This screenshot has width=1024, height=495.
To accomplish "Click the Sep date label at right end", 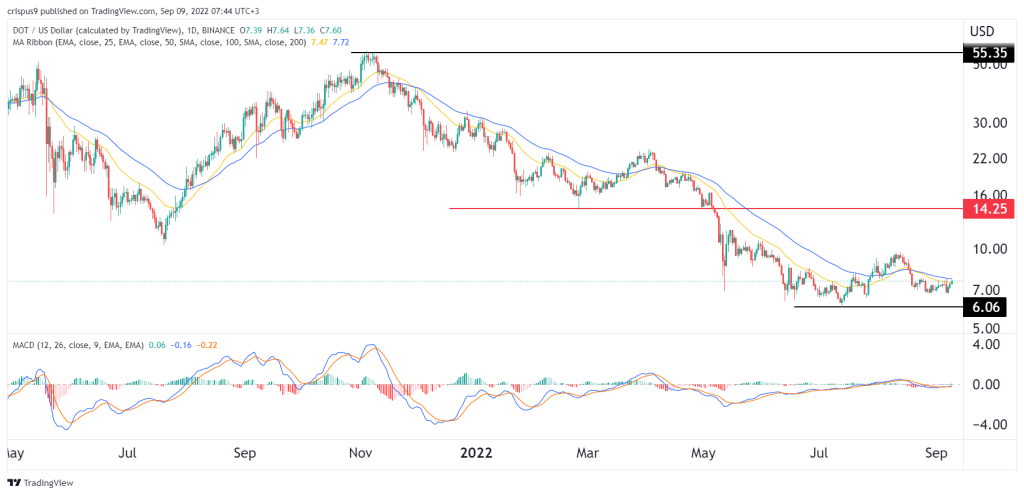I will [x=937, y=452].
